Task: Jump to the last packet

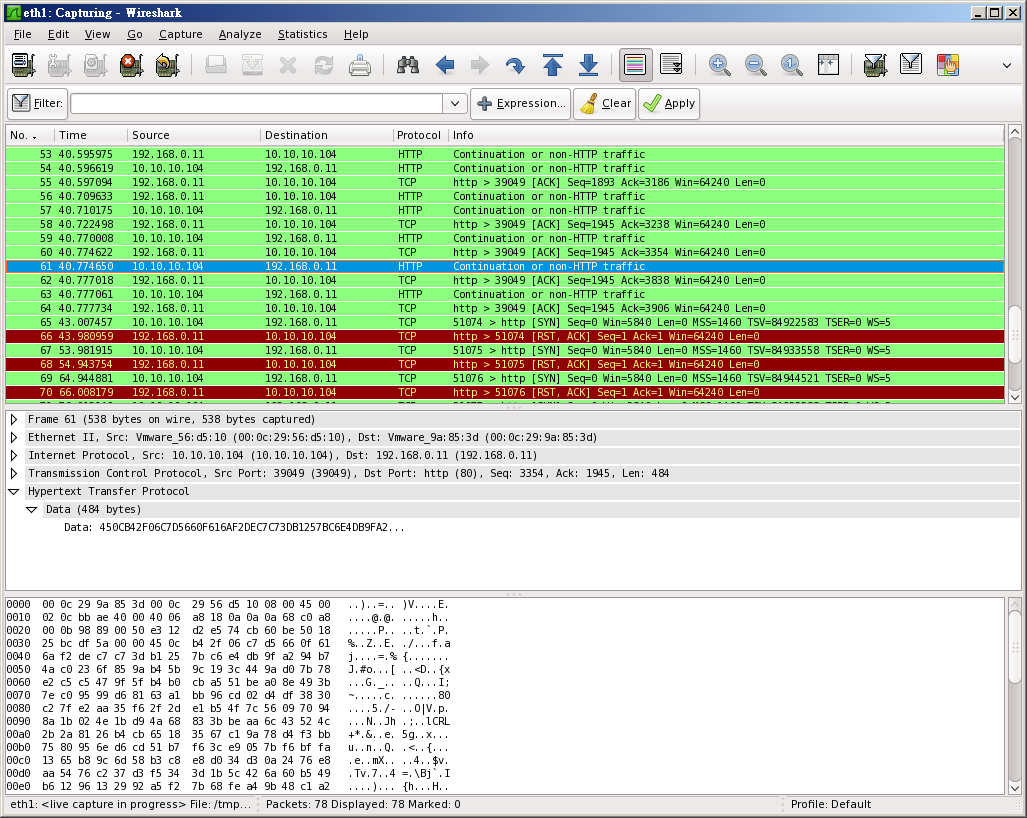Action: tap(588, 64)
